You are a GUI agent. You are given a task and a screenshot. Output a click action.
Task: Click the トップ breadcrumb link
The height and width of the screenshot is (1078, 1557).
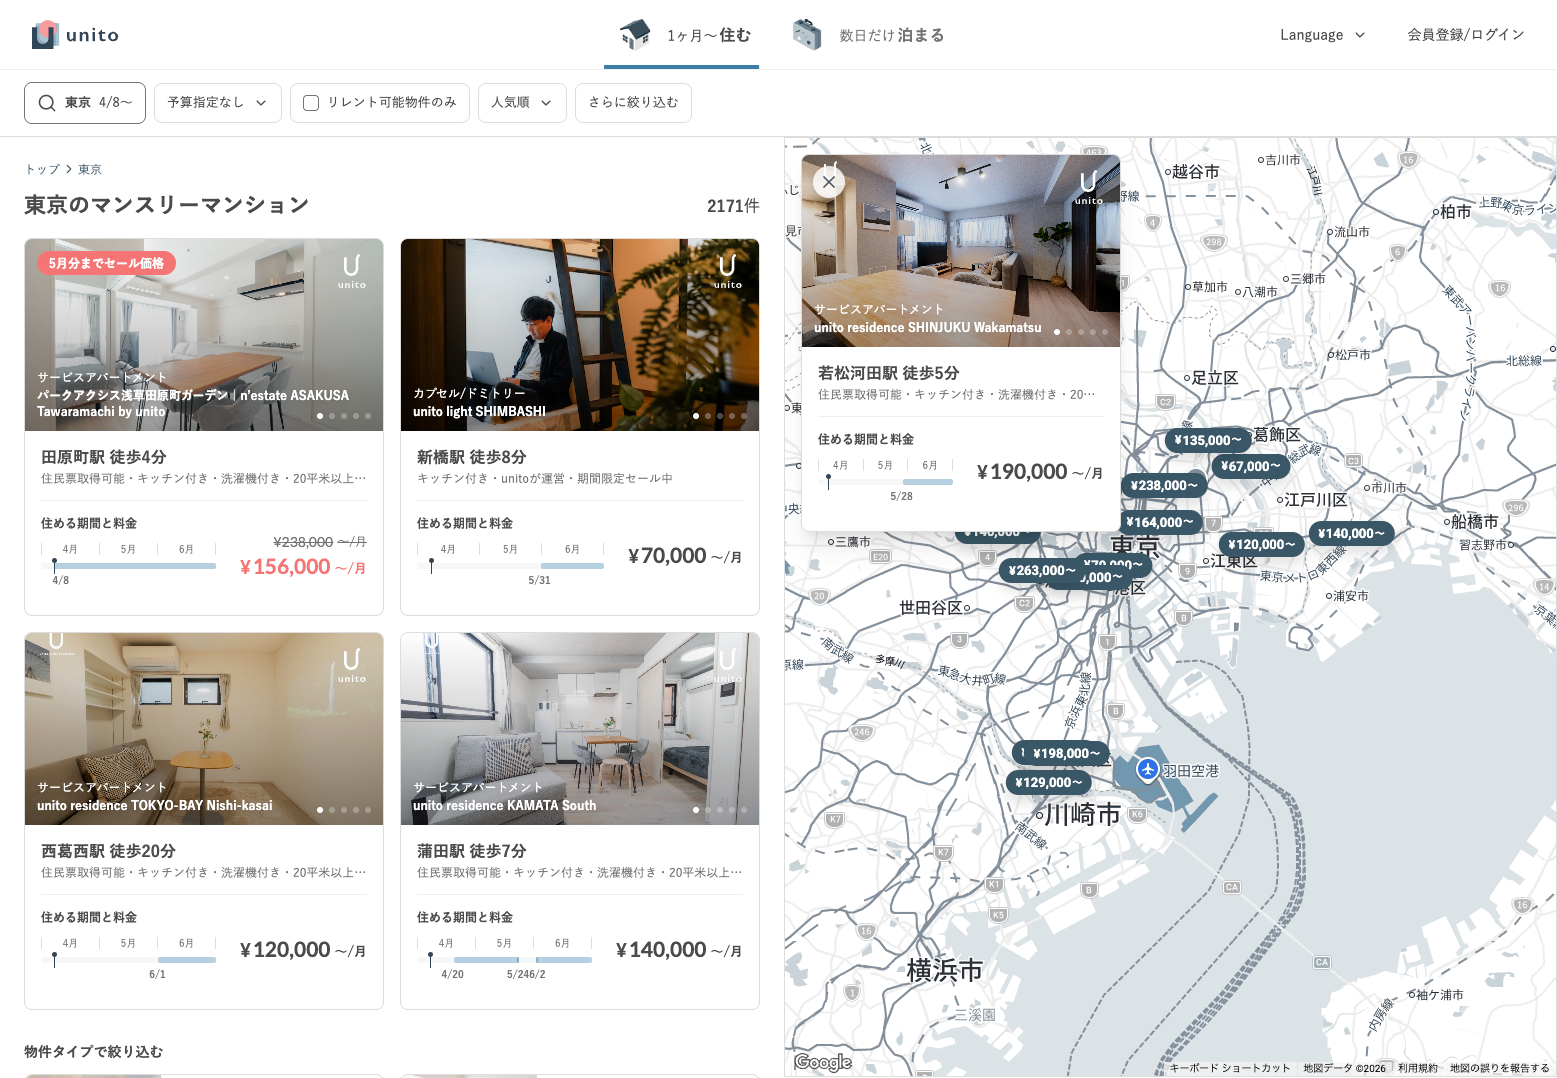pos(42,170)
